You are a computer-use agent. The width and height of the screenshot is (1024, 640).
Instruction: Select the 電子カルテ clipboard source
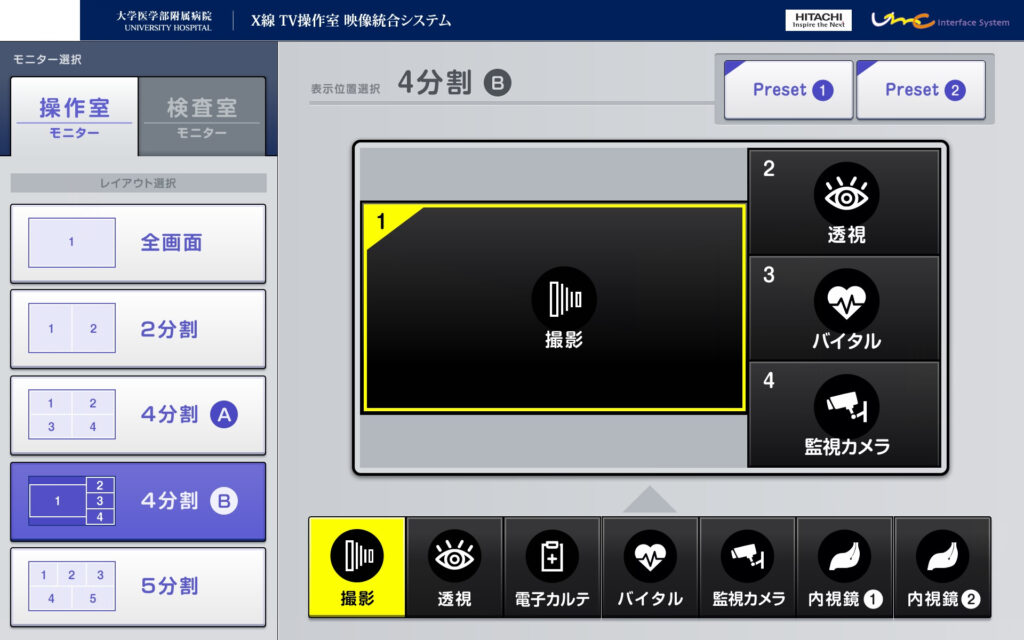tap(552, 566)
